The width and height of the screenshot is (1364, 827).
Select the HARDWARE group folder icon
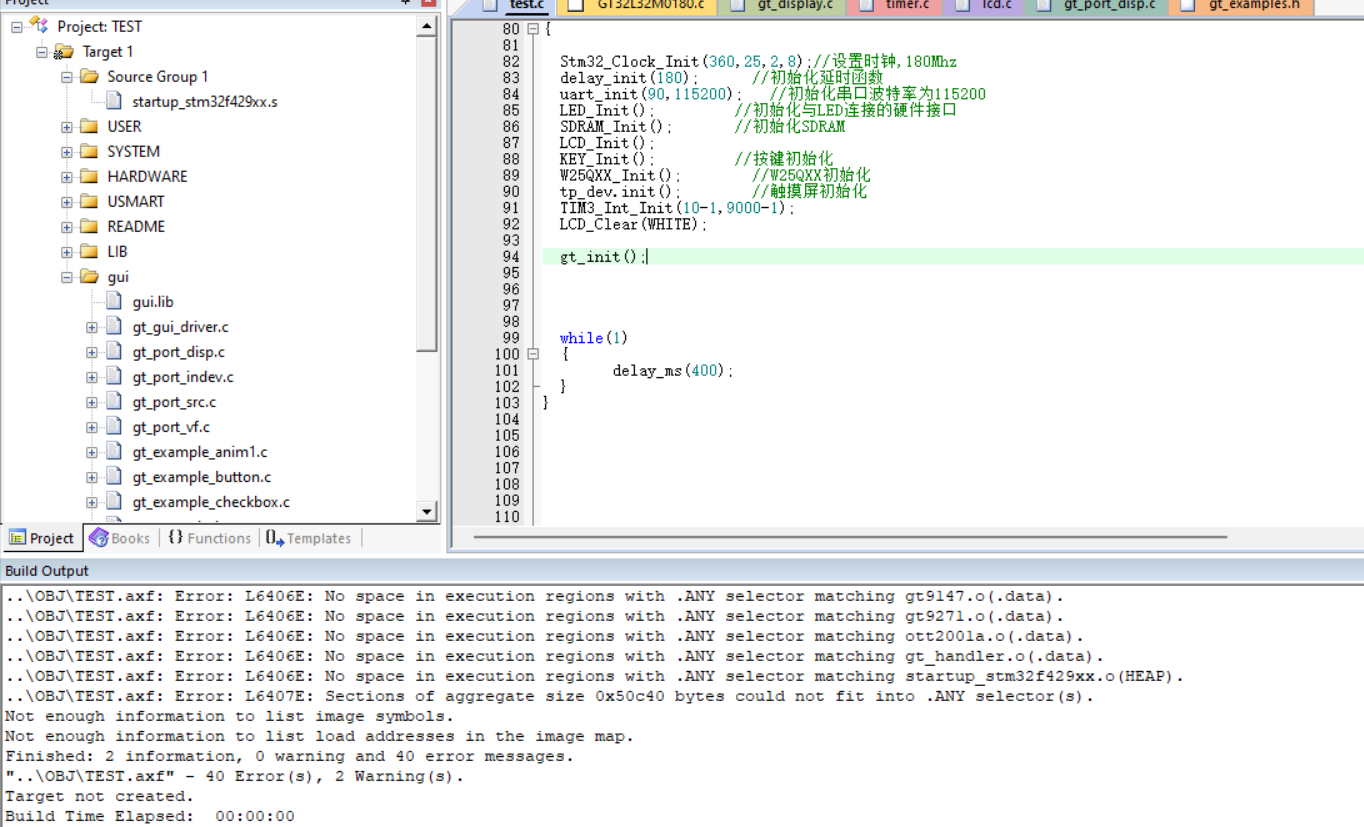click(89, 176)
